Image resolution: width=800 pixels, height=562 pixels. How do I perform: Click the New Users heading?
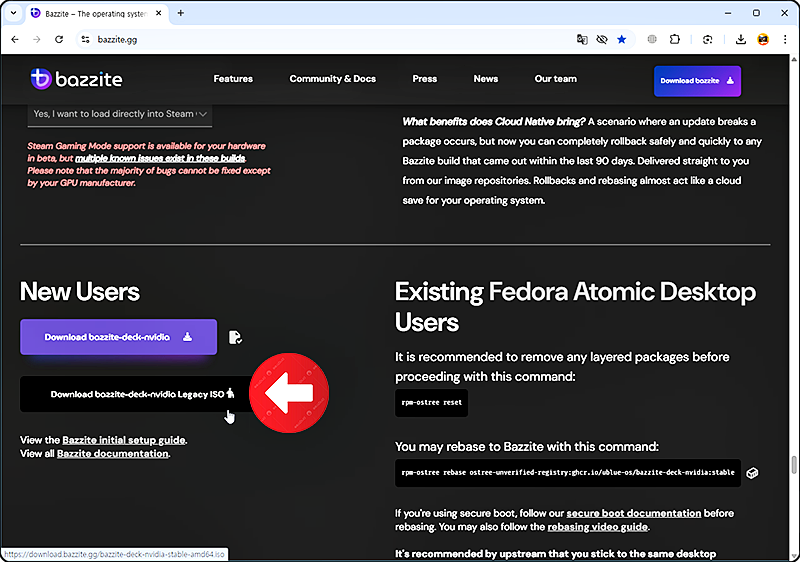pyautogui.click(x=80, y=292)
